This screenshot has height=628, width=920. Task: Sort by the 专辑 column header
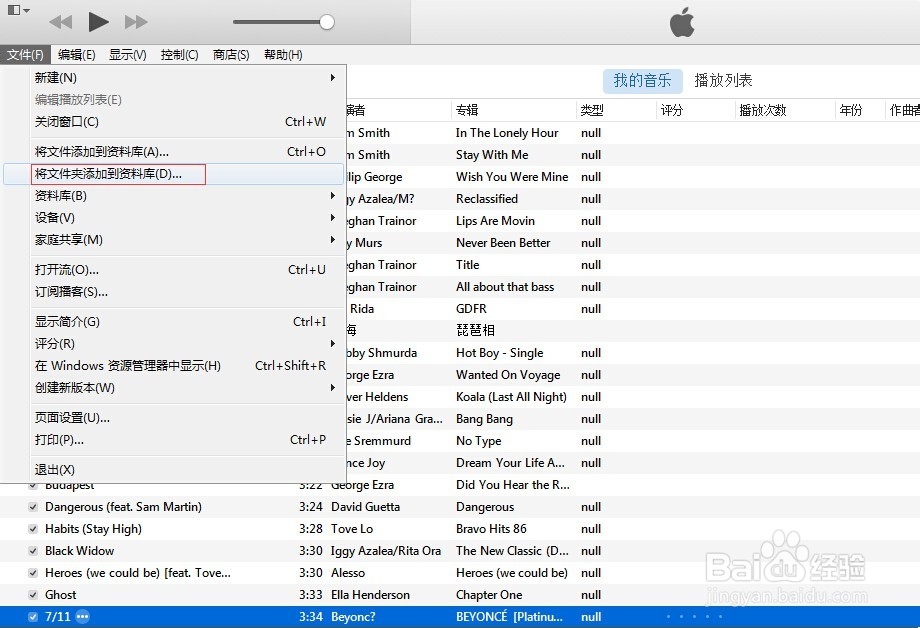pyautogui.click(x=467, y=109)
